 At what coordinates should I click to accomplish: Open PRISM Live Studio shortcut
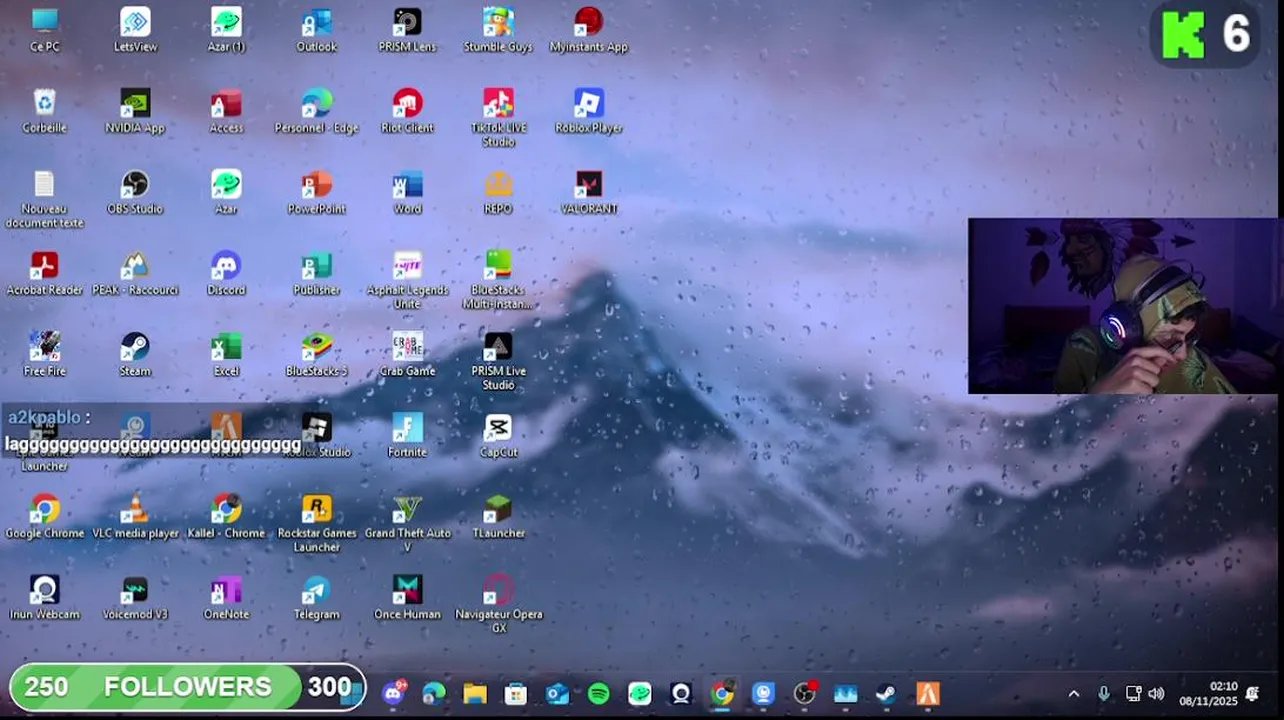[x=498, y=360]
